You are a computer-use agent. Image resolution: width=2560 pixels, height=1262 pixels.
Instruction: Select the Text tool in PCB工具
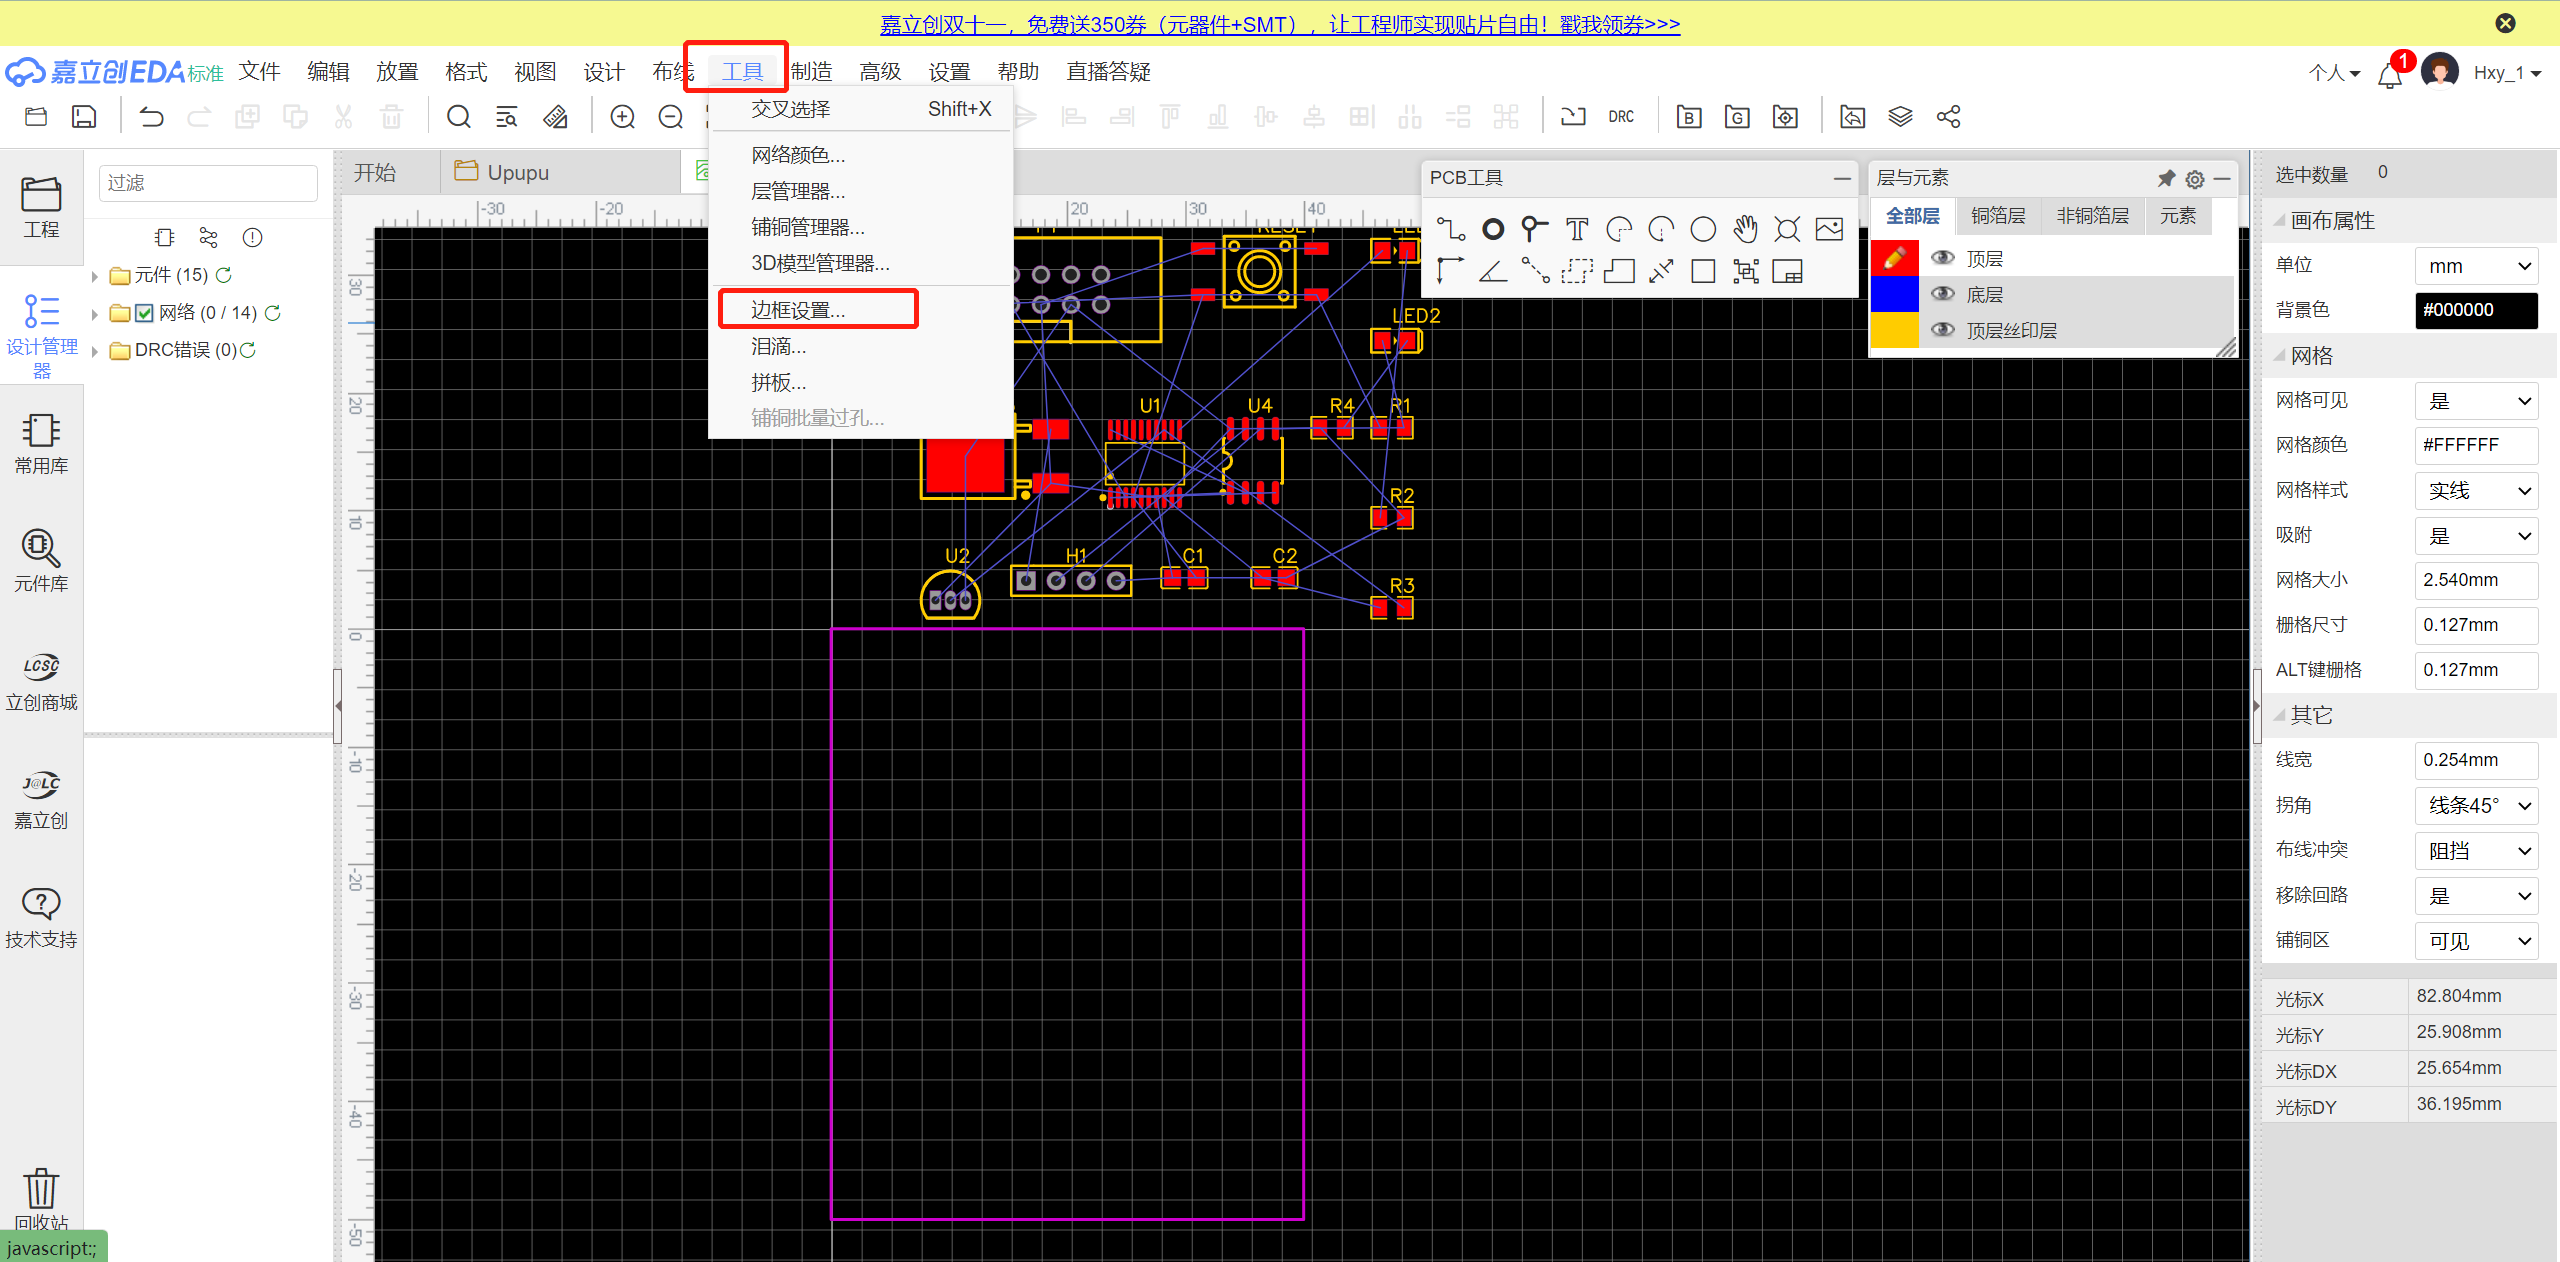pos(1577,229)
